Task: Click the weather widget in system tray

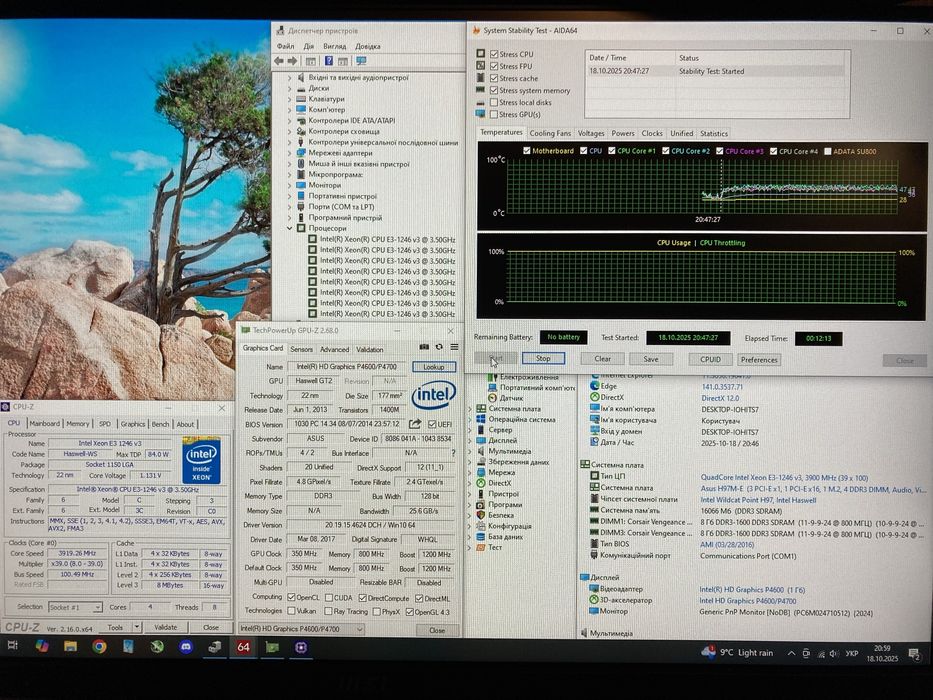Action: (x=737, y=652)
